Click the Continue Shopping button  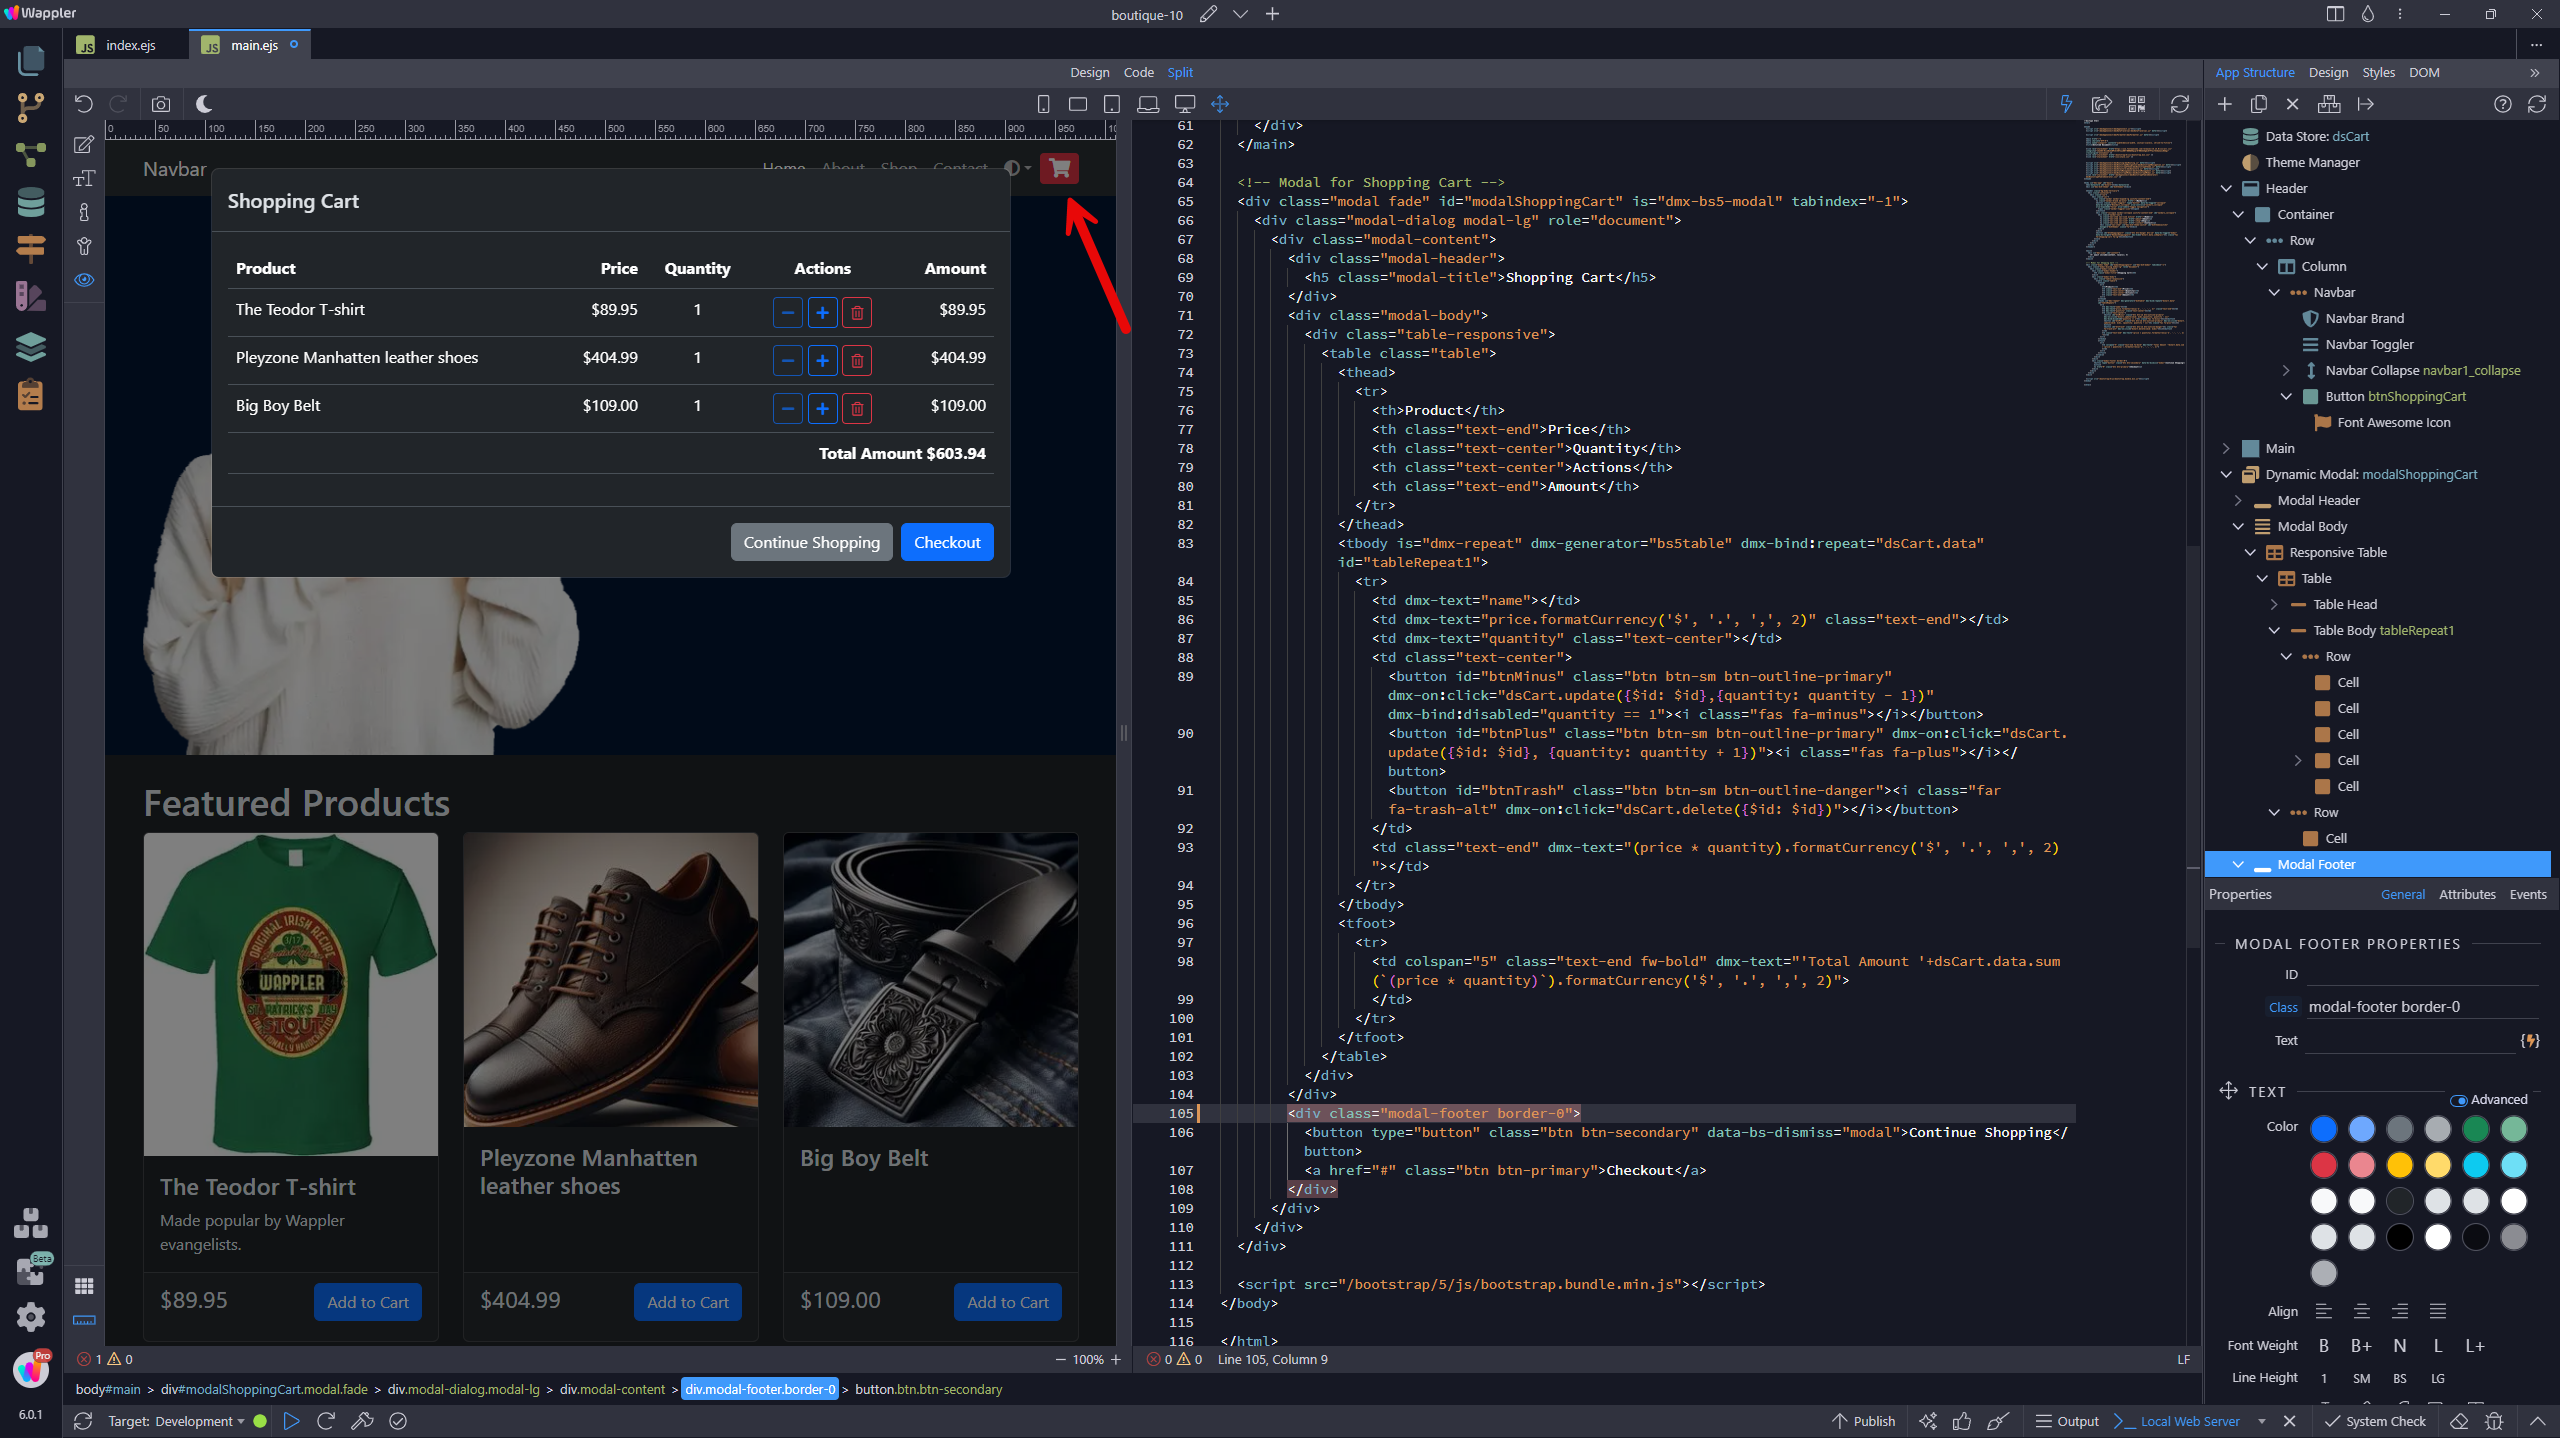coord(811,542)
